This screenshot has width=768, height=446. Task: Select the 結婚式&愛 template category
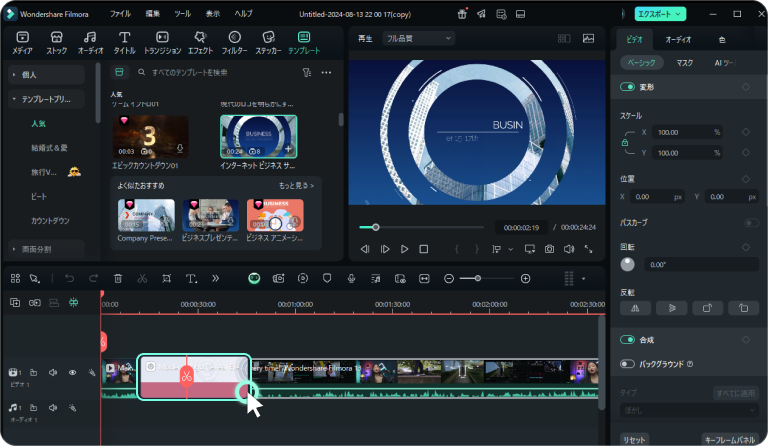tap(49, 147)
